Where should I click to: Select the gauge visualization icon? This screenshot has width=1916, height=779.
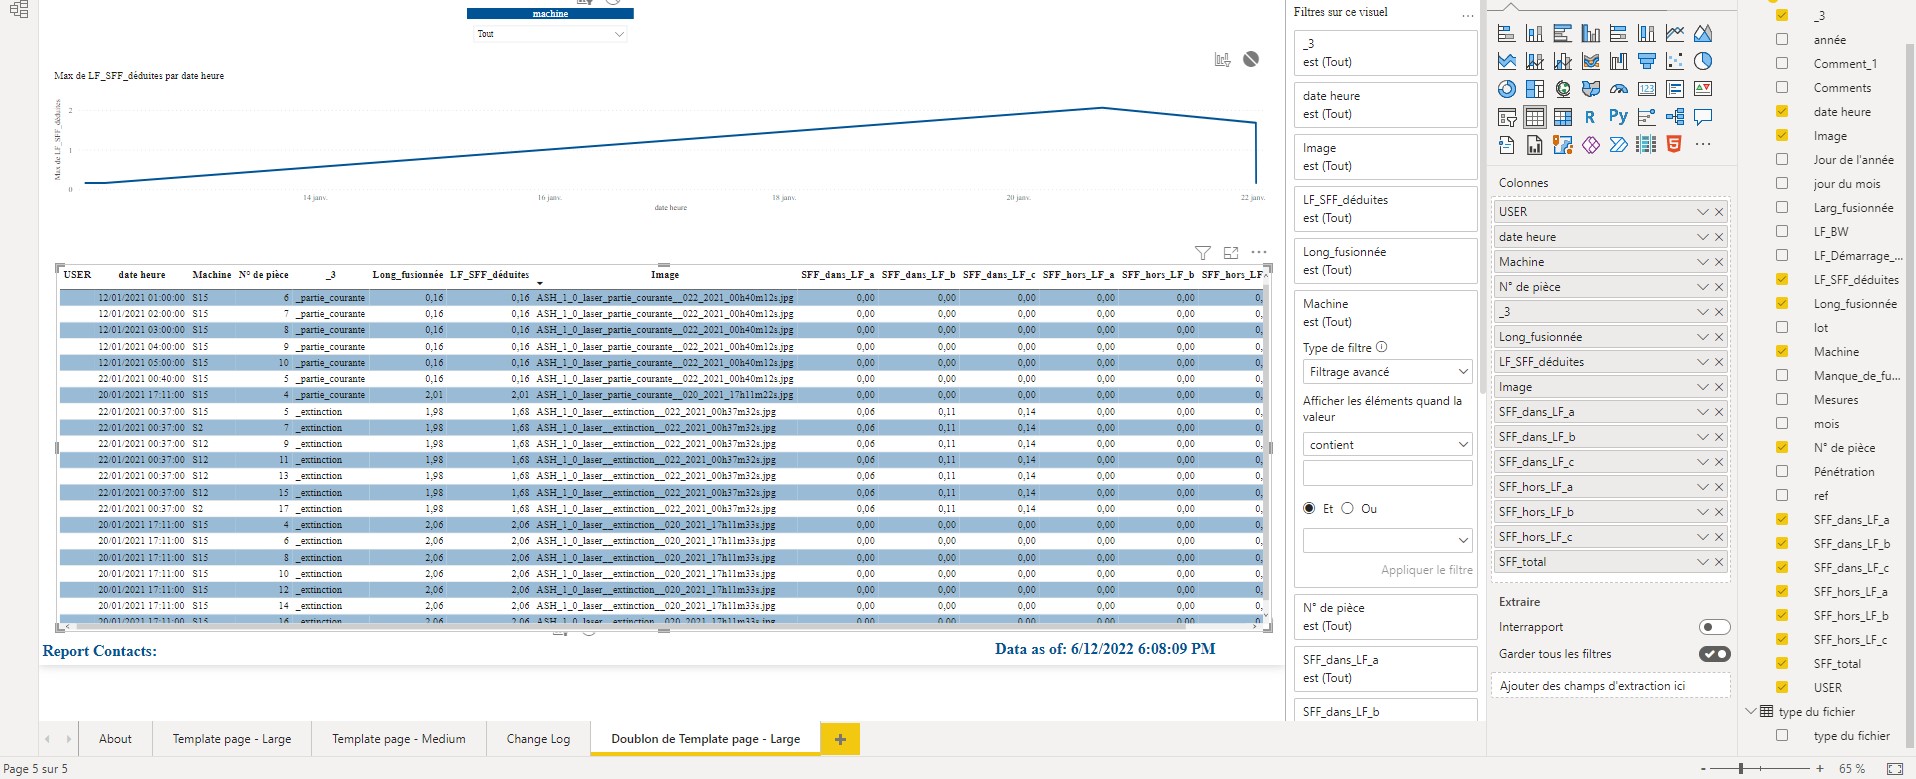[x=1619, y=89]
